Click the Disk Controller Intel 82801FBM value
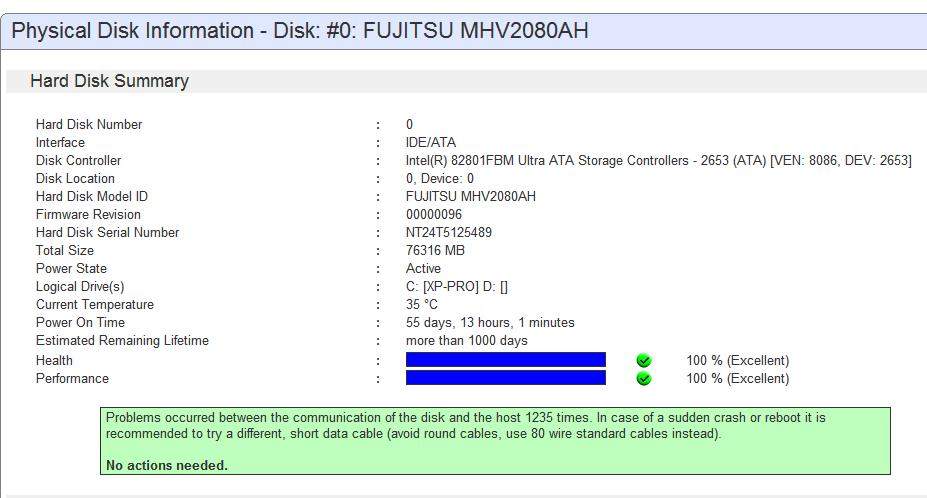Image resolution: width=927 pixels, height=498 pixels. click(659, 160)
